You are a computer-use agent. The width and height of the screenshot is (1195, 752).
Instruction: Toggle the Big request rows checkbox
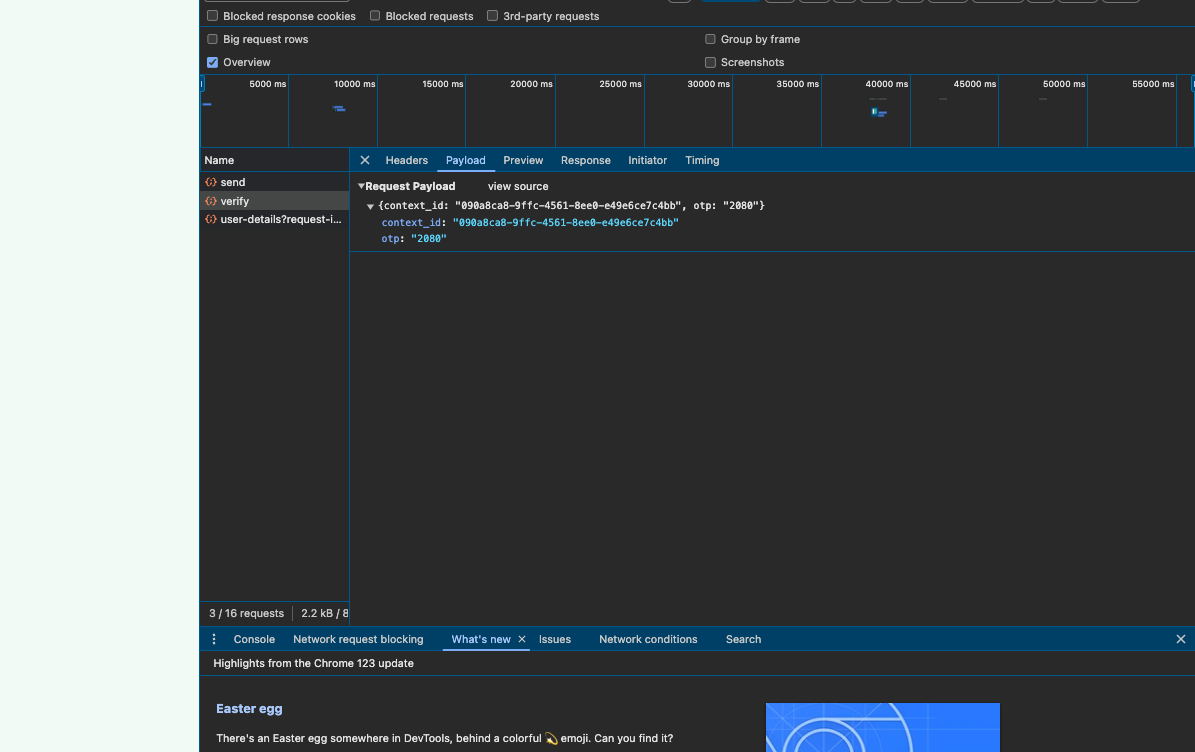tap(213, 39)
